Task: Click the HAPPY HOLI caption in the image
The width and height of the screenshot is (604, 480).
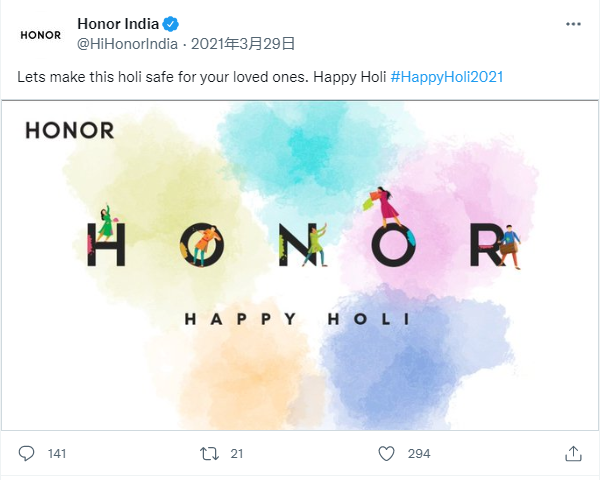Action: (299, 319)
